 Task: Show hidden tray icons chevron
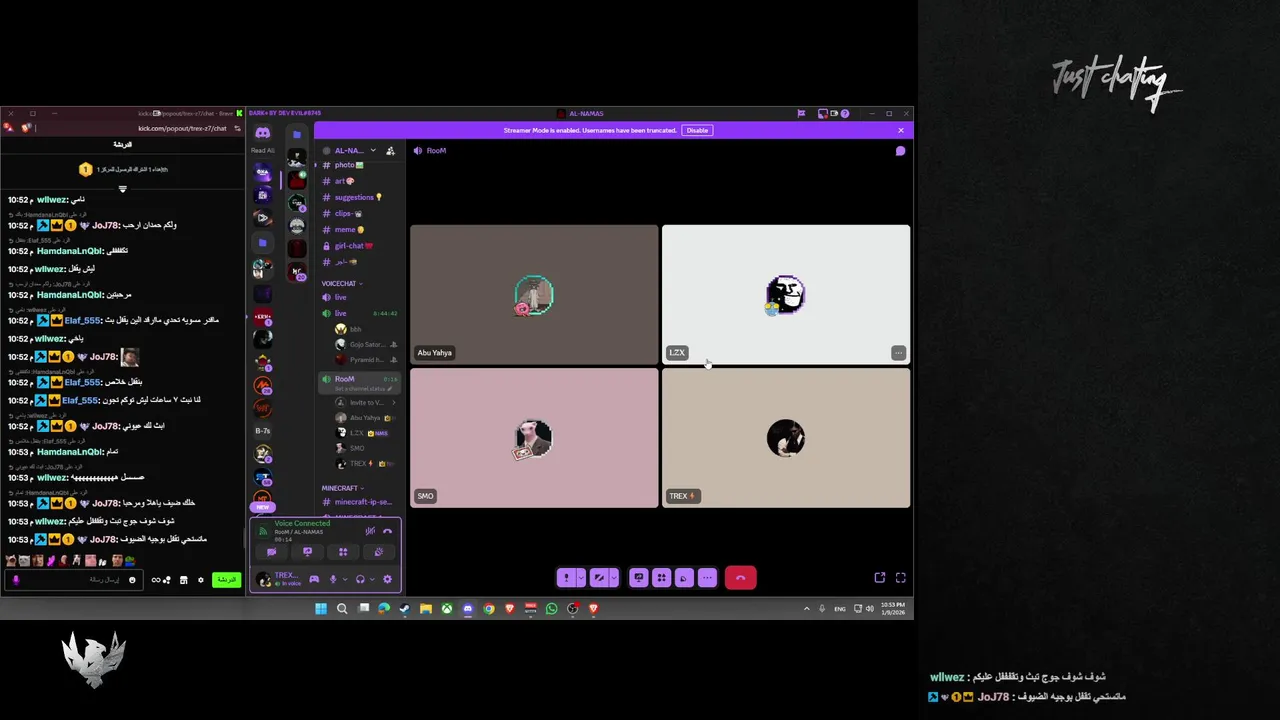tap(806, 608)
